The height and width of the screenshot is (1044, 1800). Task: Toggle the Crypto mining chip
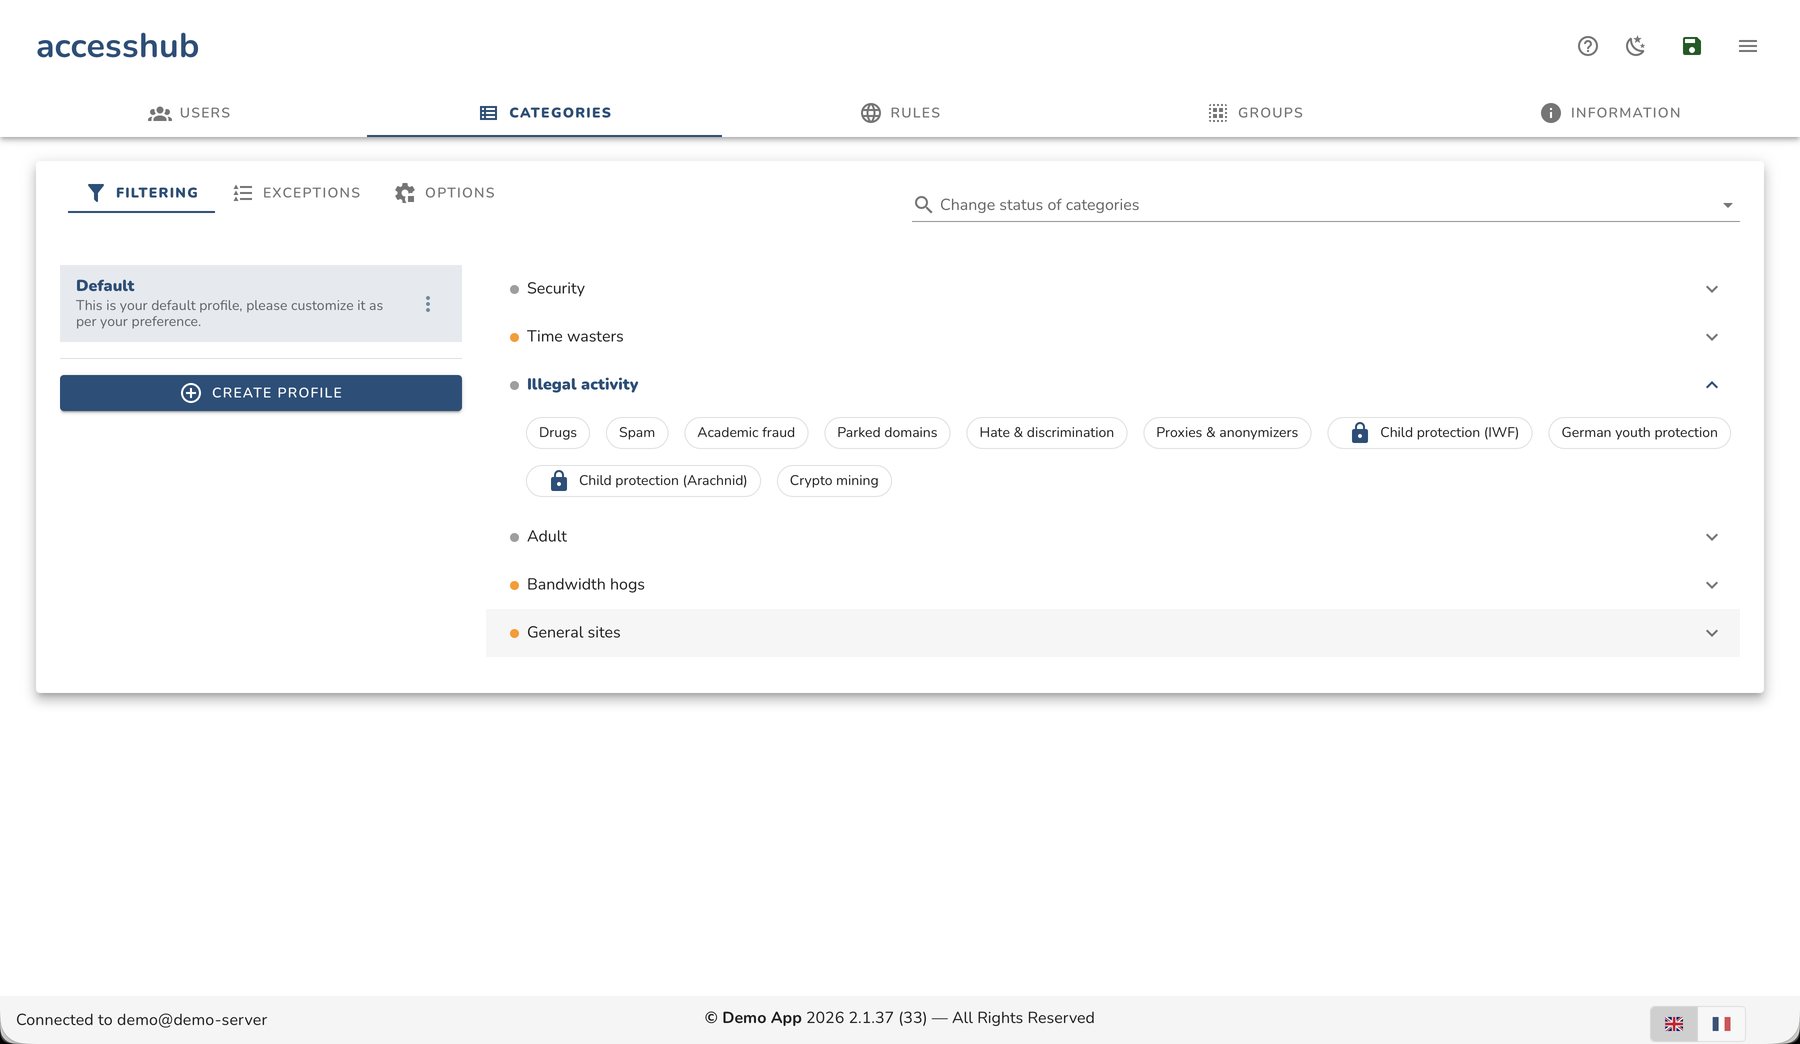[x=834, y=481]
